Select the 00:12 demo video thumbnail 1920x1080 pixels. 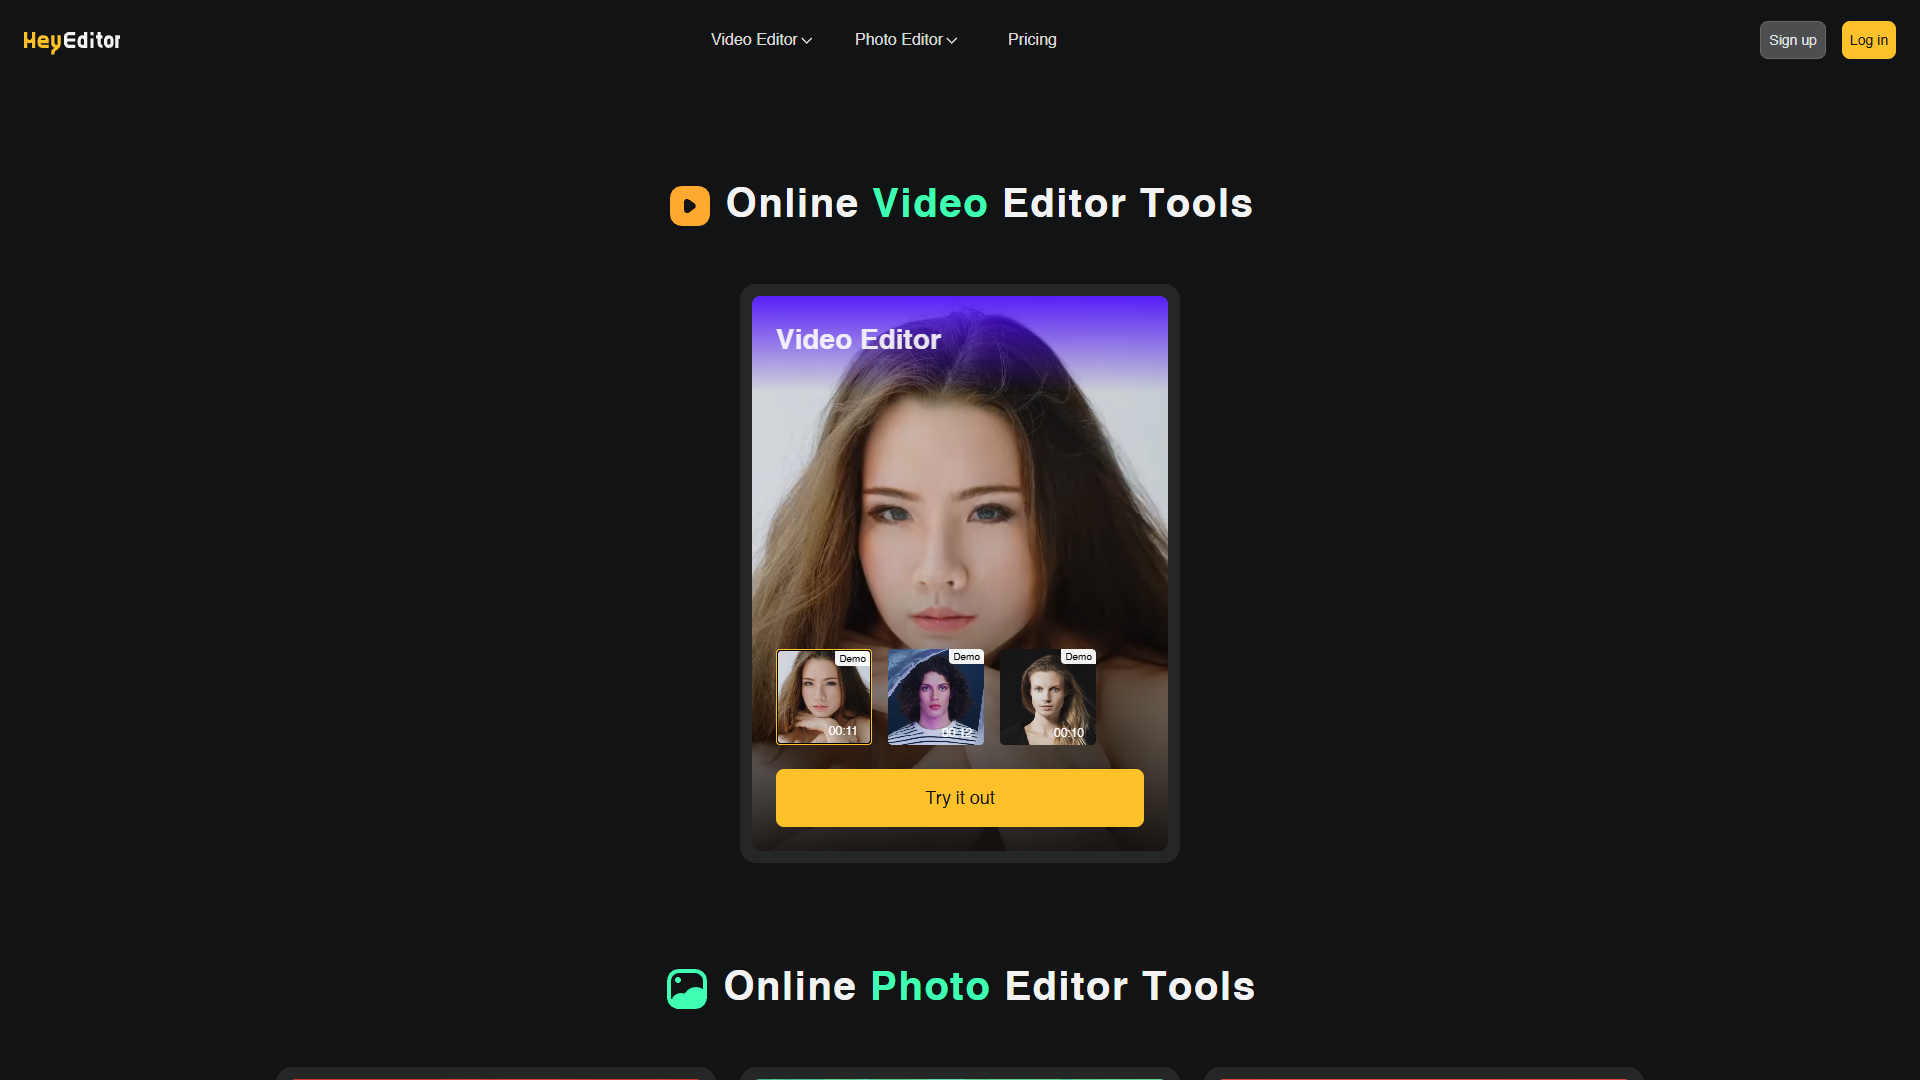[x=935, y=697]
